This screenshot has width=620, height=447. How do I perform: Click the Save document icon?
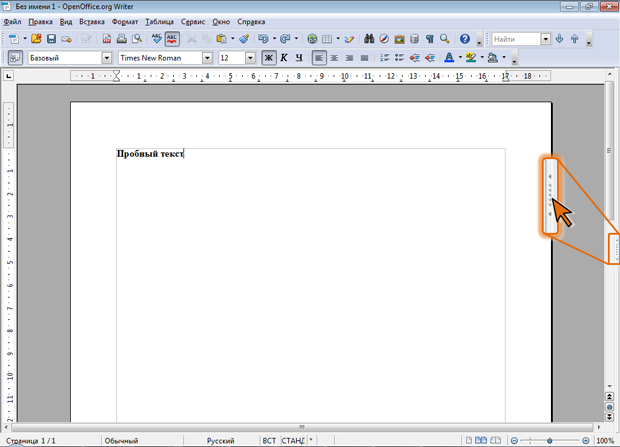click(x=52, y=39)
